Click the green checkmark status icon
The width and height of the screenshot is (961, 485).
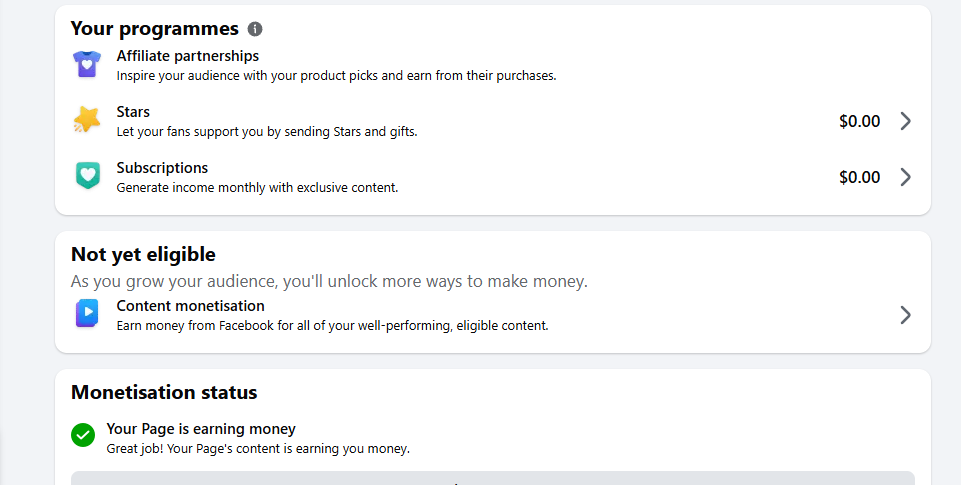click(83, 435)
